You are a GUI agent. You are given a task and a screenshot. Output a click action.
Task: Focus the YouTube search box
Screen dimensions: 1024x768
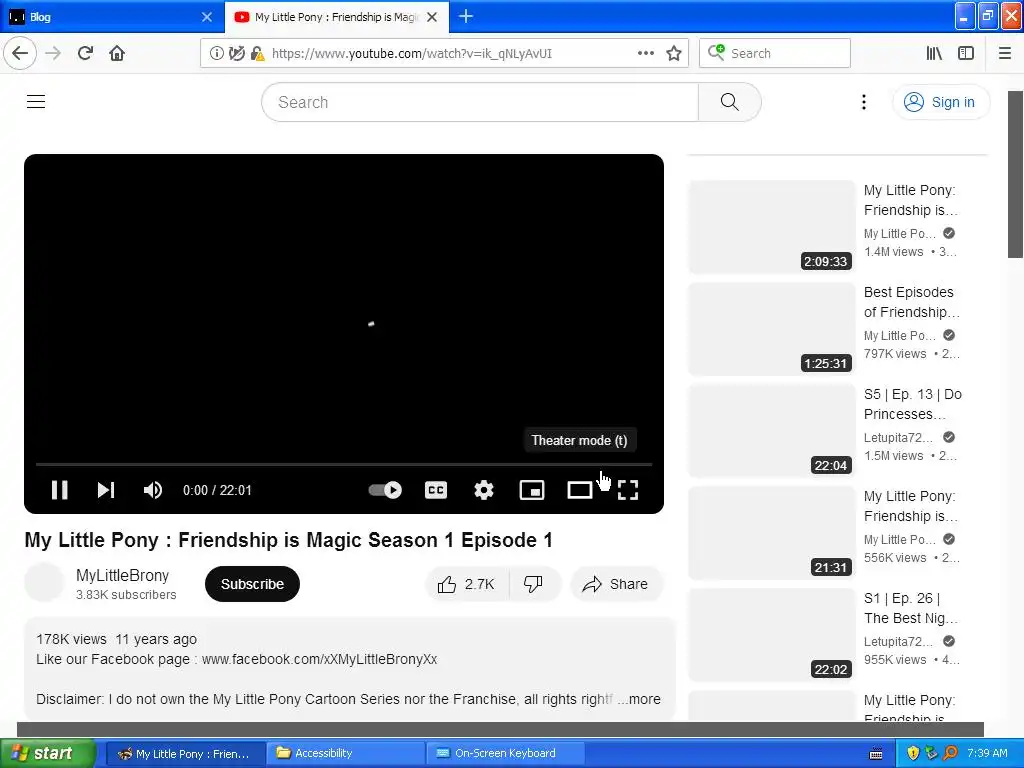tap(480, 102)
